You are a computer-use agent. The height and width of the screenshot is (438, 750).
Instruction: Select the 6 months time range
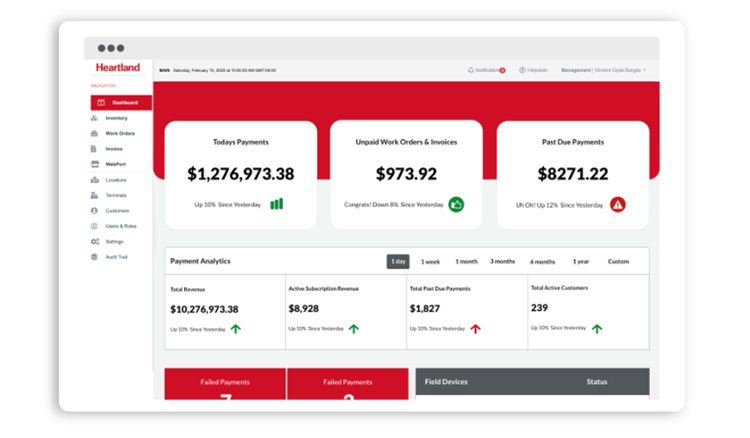542,261
